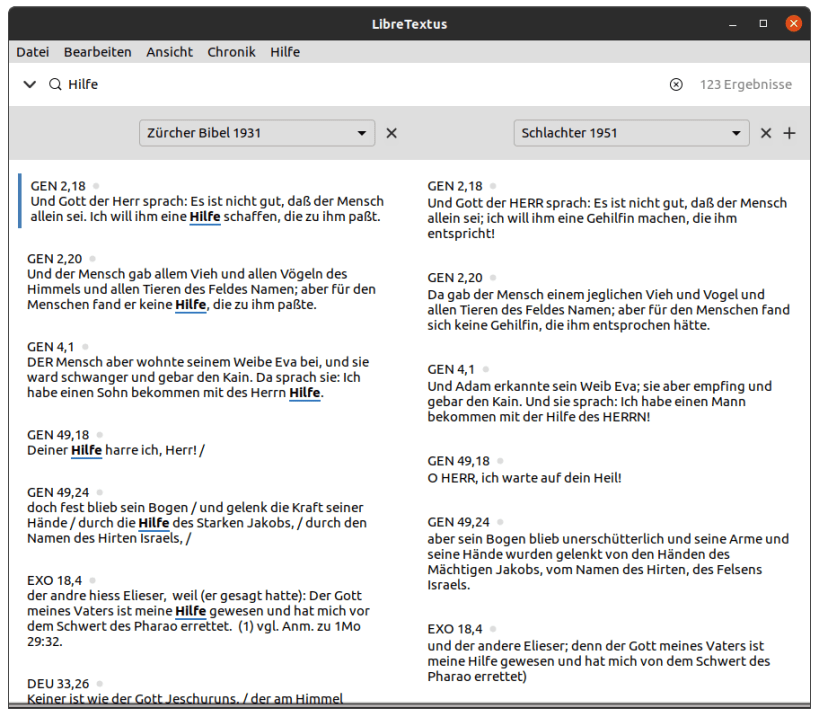Select GEN 49,18 reference in Schlachter column
Viewport: 819px width, 717px height.
coord(459,462)
